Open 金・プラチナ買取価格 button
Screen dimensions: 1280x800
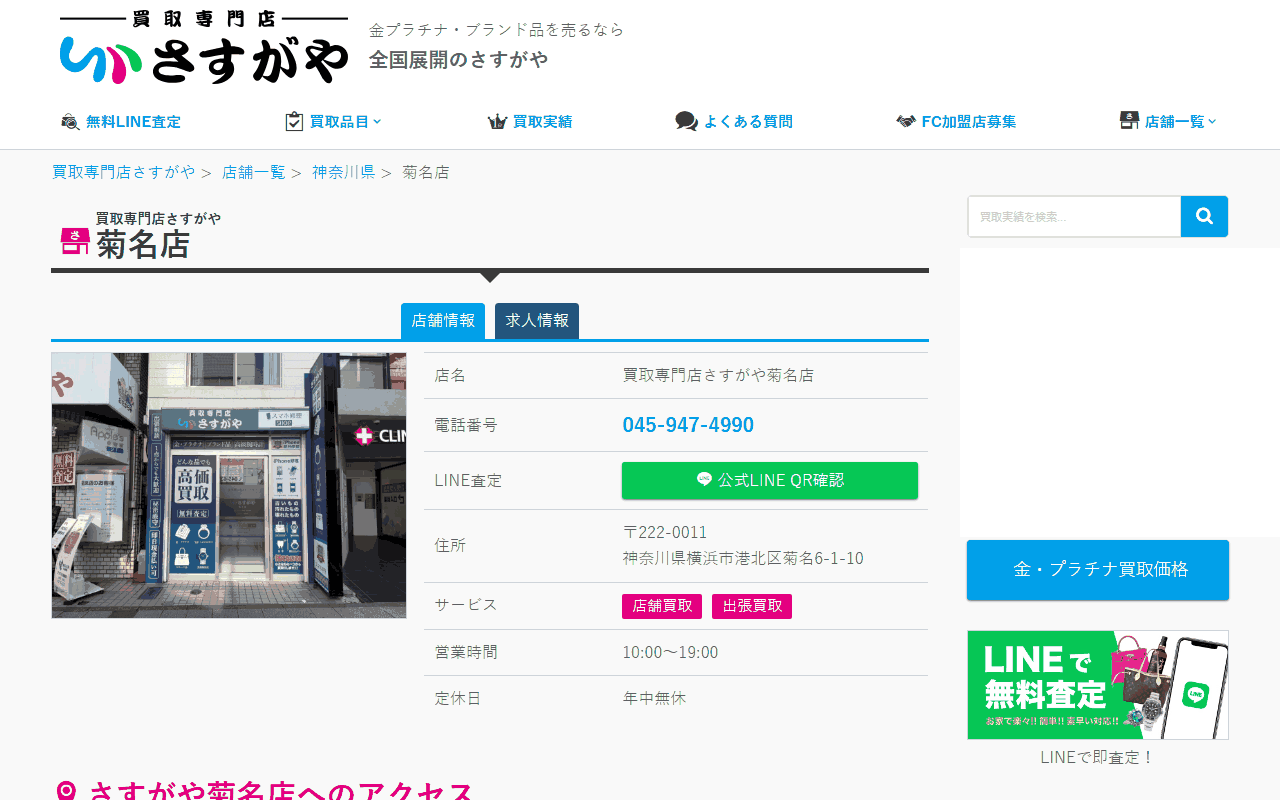tap(1098, 570)
